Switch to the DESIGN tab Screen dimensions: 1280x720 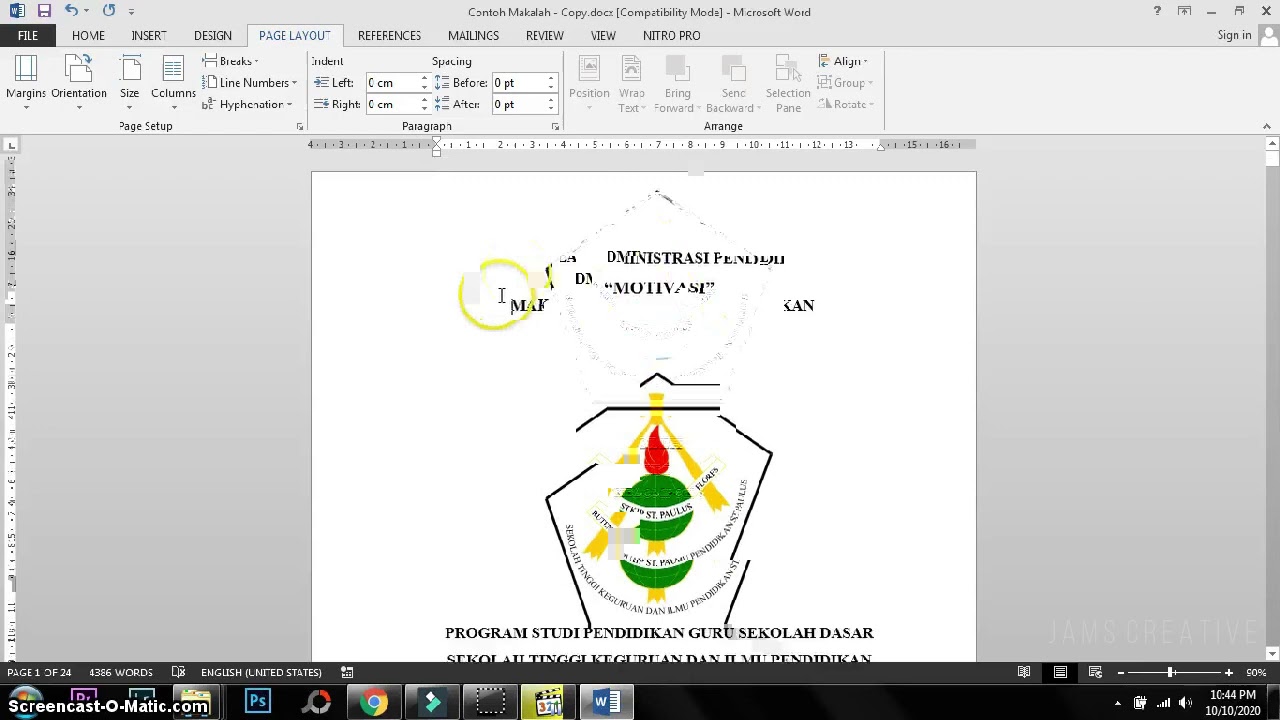(213, 35)
